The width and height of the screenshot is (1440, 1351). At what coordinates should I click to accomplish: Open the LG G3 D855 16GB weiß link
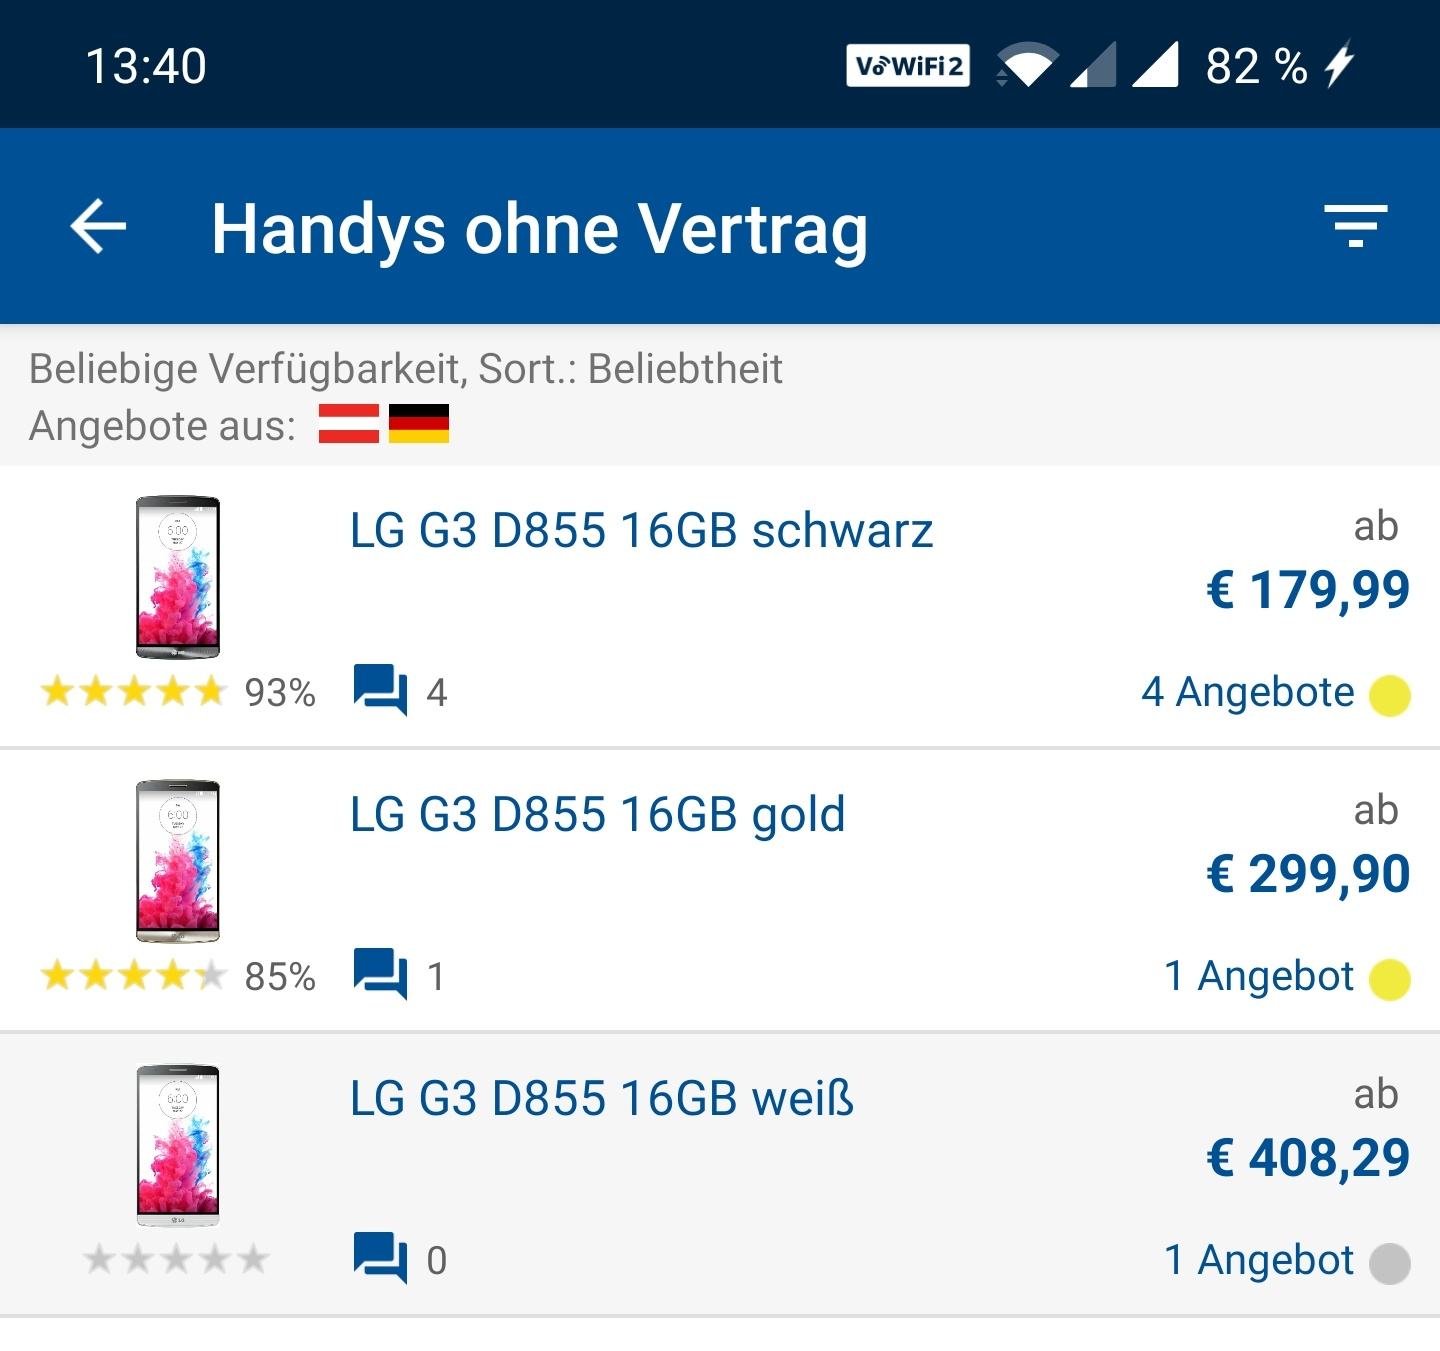tap(601, 1099)
